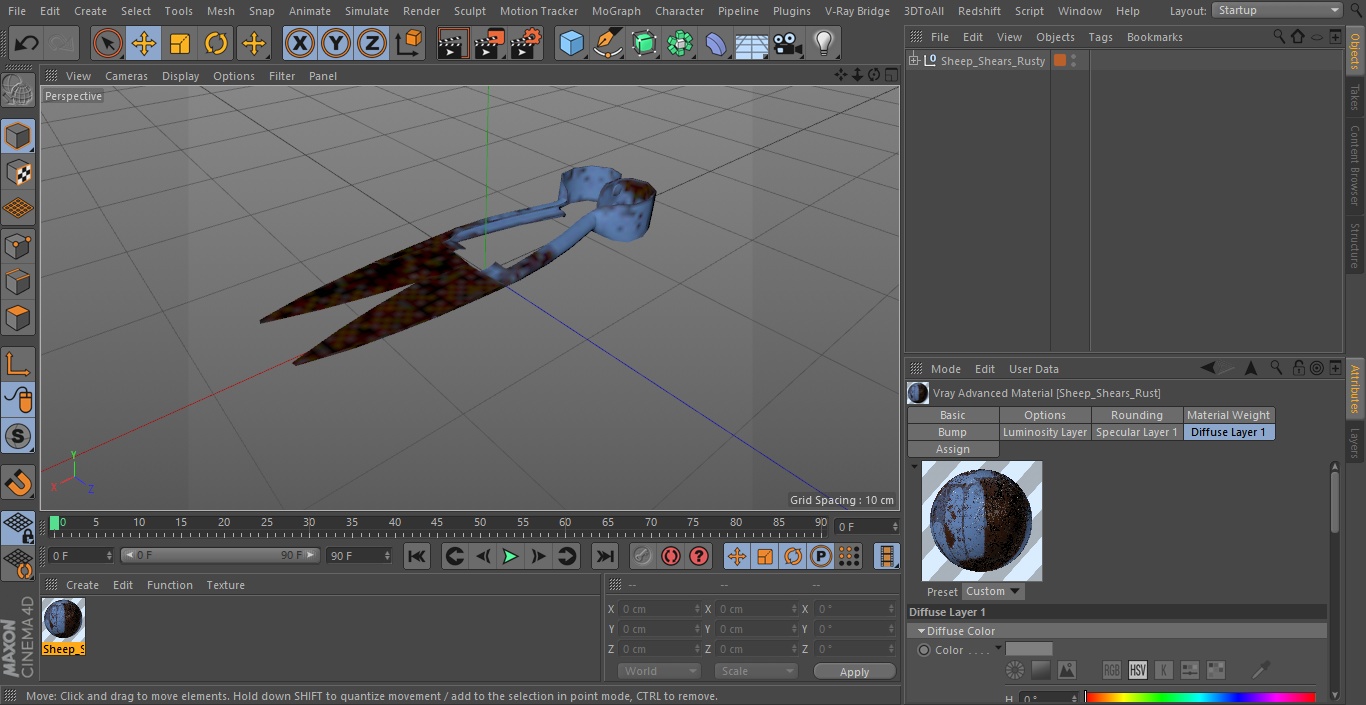Add a camera object
The width and height of the screenshot is (1366, 705).
(787, 44)
